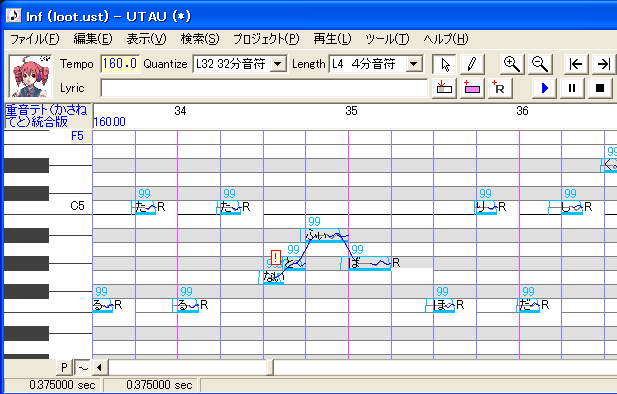Click the F5 piano key label
617x394 pixels.
click(77, 136)
